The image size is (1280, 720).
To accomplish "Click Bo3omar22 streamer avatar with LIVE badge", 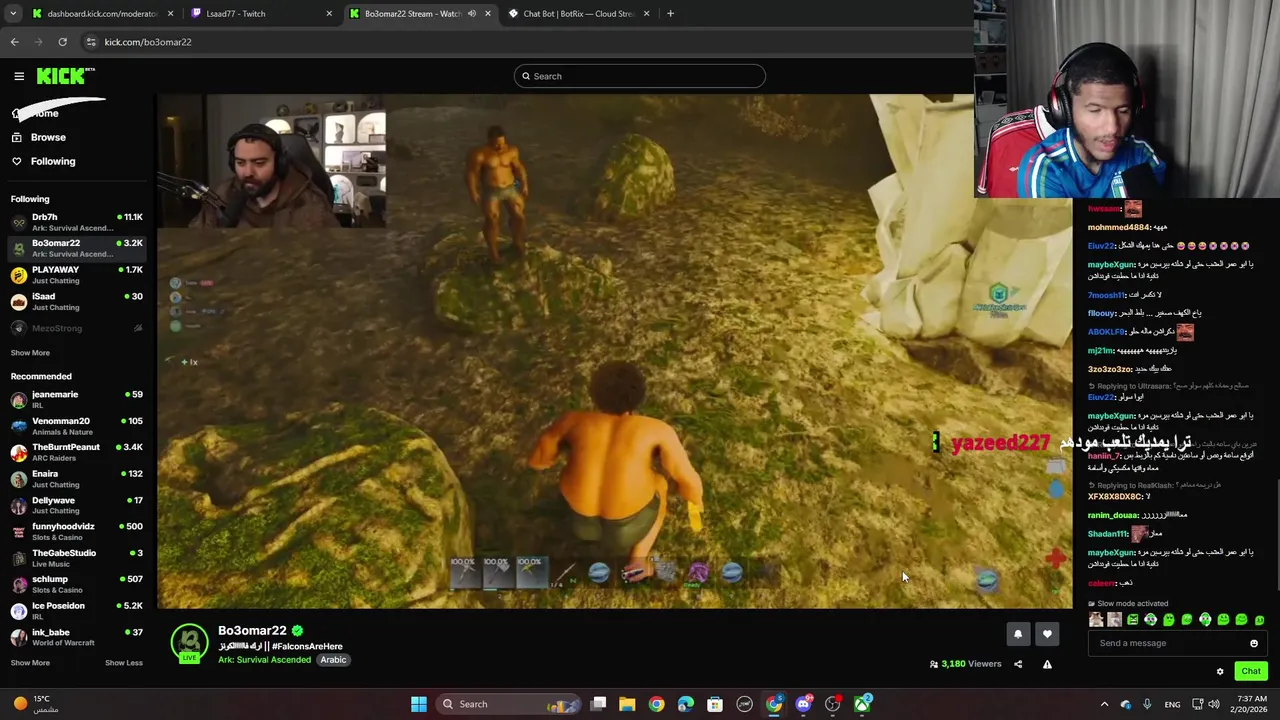I will pos(189,644).
